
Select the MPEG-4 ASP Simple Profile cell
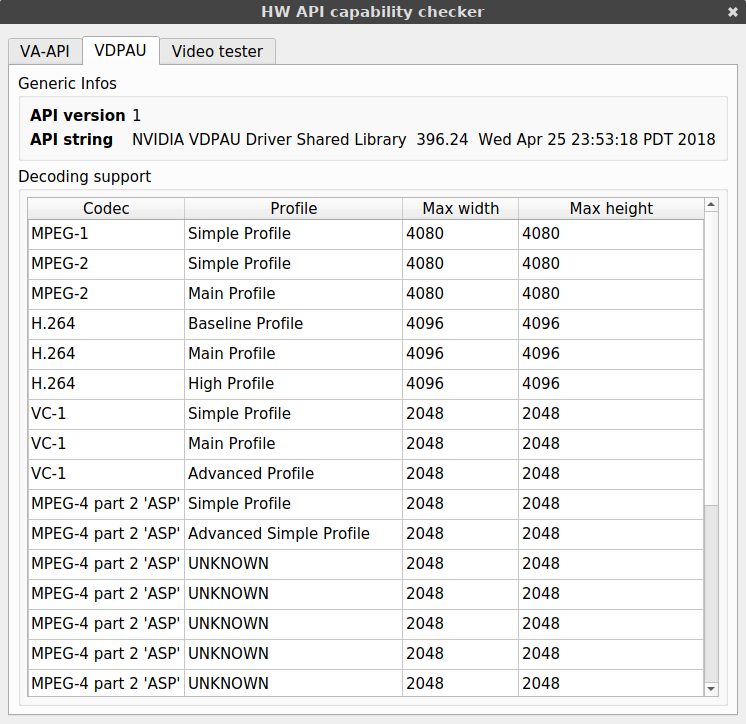pyautogui.click(x=294, y=503)
